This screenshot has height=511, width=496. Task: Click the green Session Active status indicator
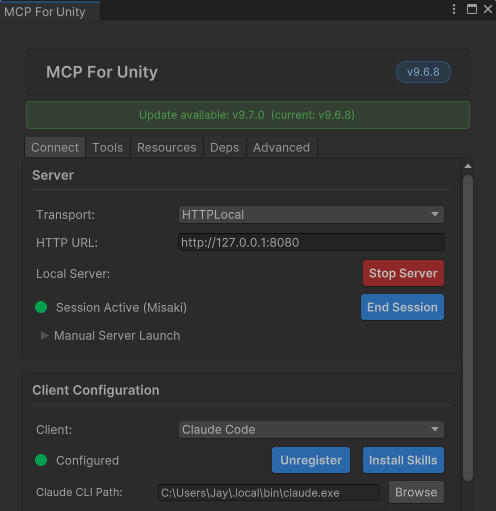pyautogui.click(x=41, y=307)
